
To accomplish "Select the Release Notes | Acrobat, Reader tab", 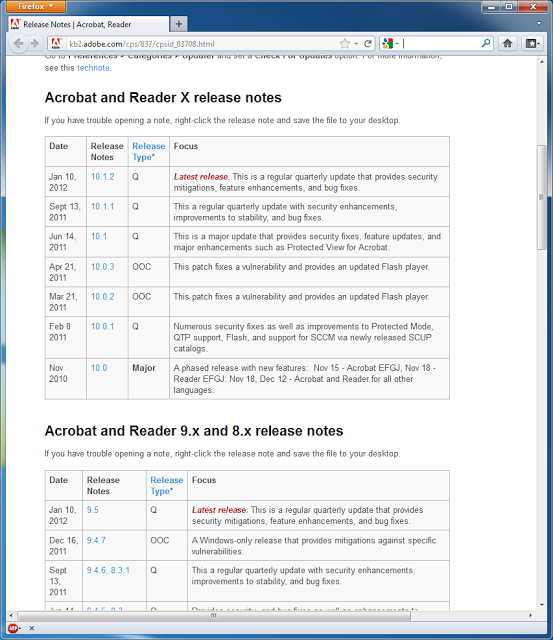I will (x=88, y=24).
